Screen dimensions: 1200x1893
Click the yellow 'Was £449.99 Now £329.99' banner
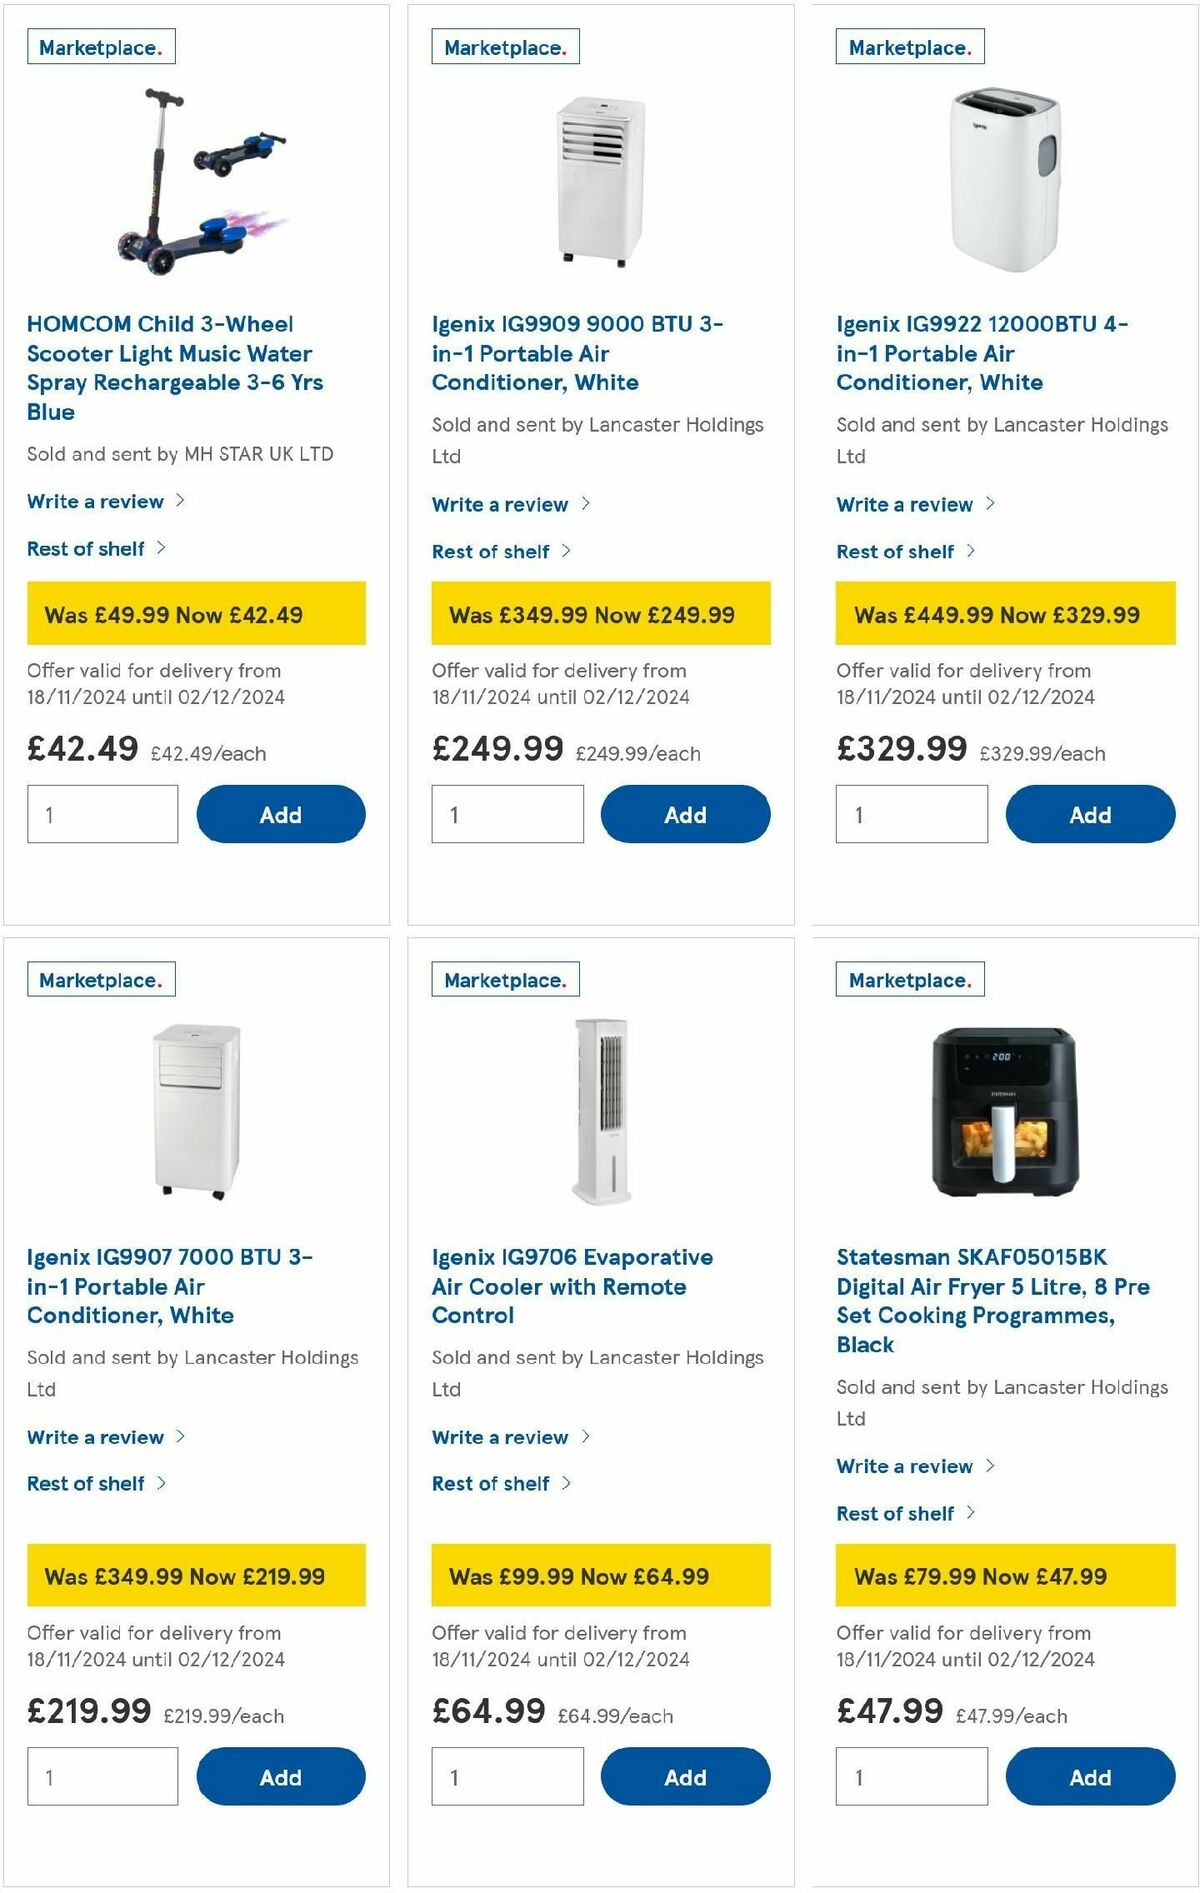(x=1001, y=612)
